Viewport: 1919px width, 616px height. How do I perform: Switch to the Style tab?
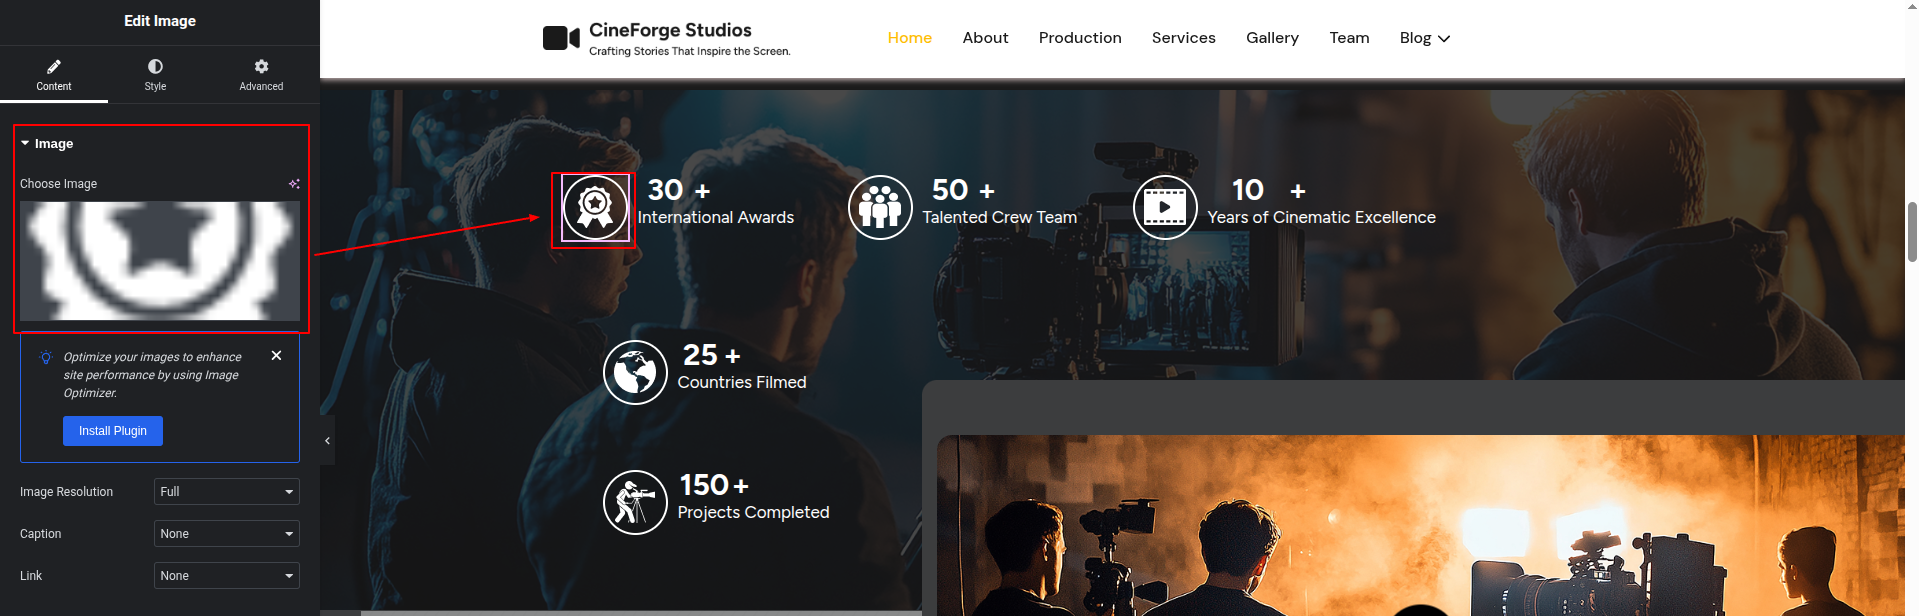155,74
